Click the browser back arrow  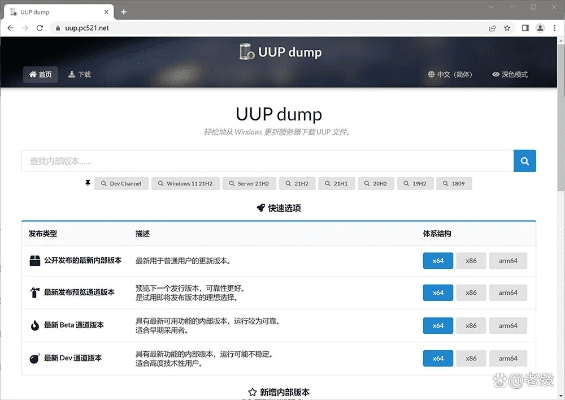(10, 28)
